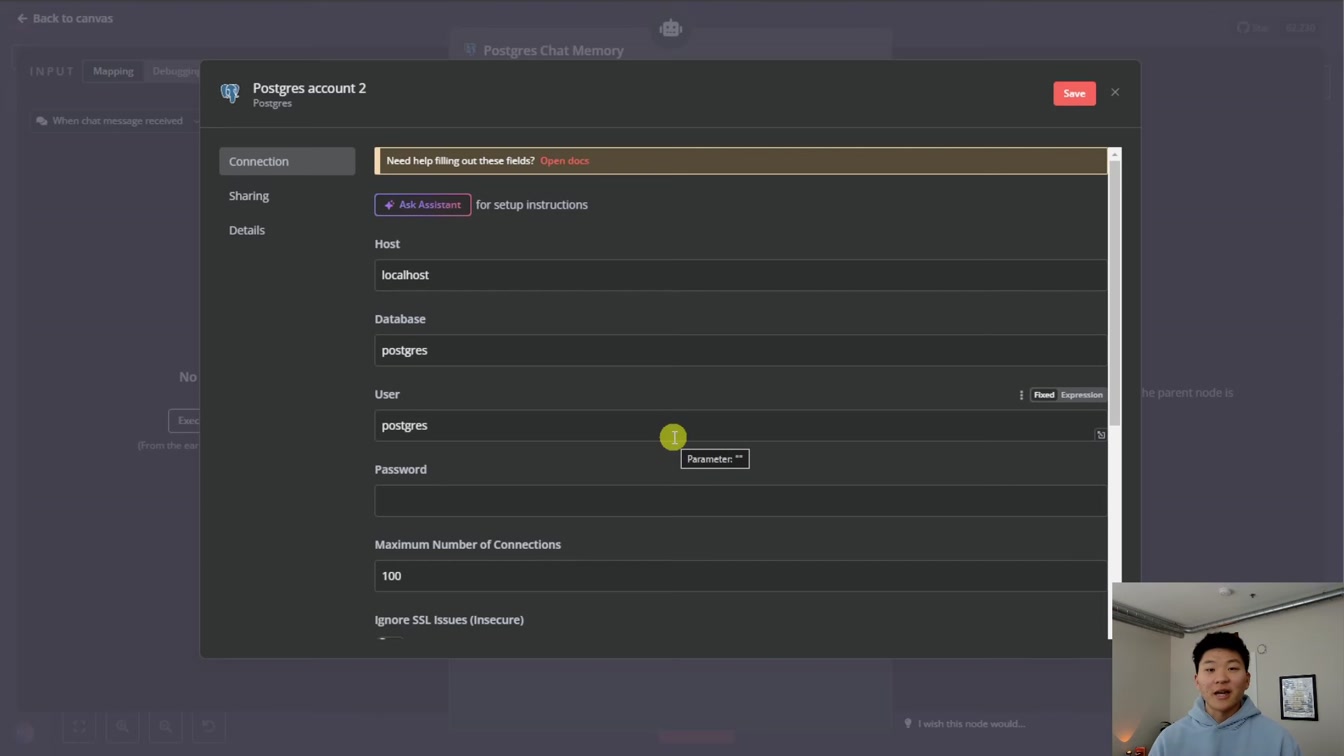Click the Ask Assistant button
The width and height of the screenshot is (1344, 756).
[422, 204]
